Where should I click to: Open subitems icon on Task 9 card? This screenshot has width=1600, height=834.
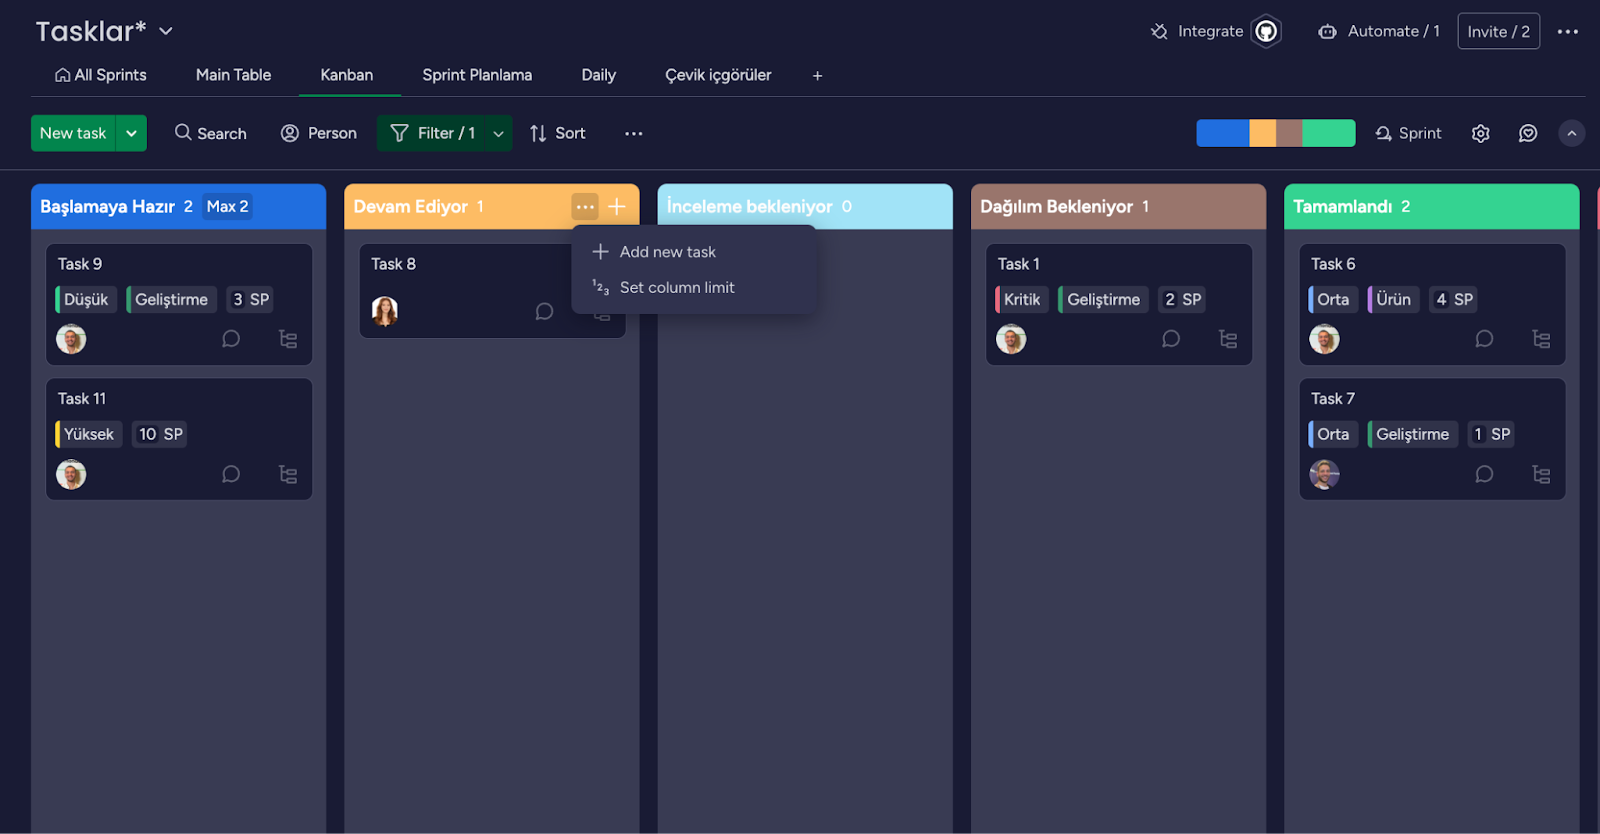coord(288,339)
